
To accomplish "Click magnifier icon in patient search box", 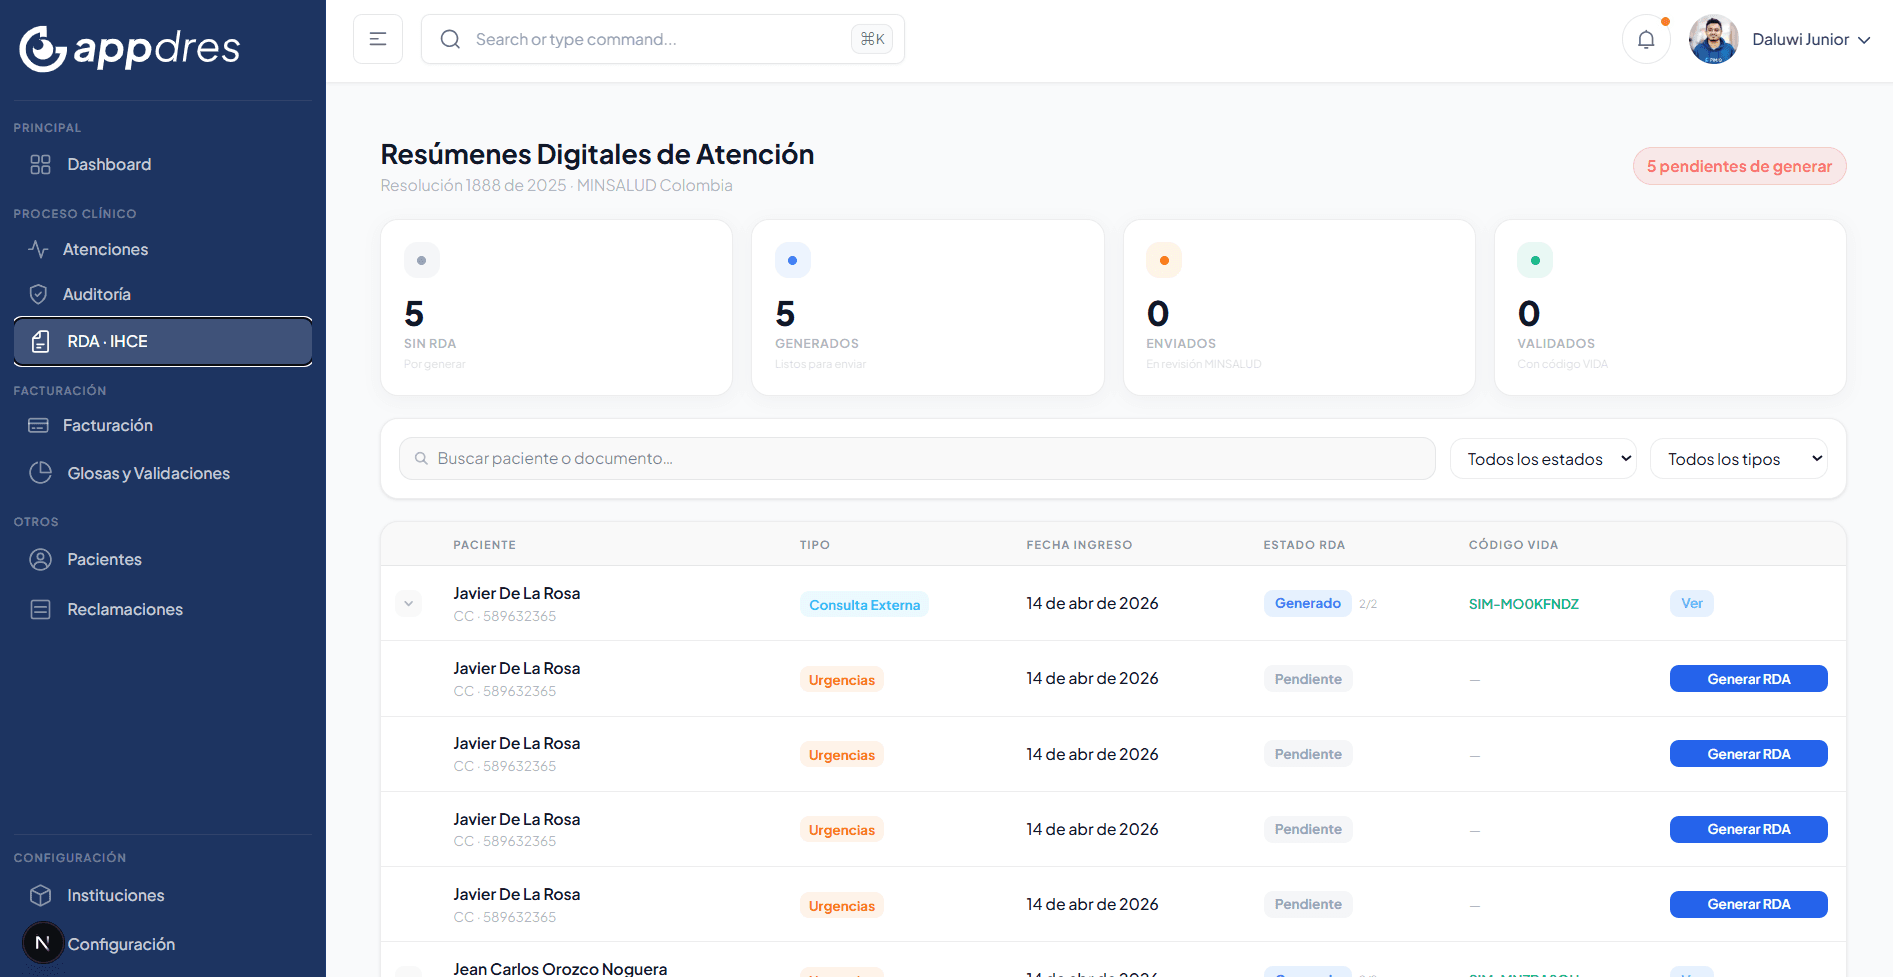I will click(421, 458).
